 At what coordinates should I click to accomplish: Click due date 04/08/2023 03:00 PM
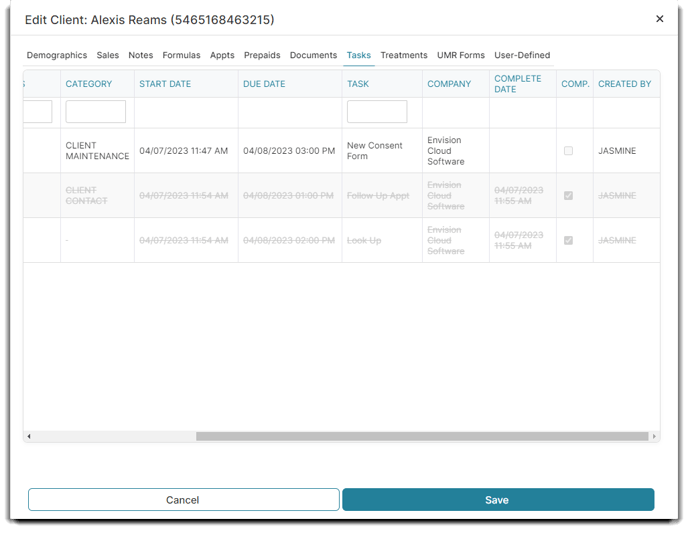pos(289,151)
